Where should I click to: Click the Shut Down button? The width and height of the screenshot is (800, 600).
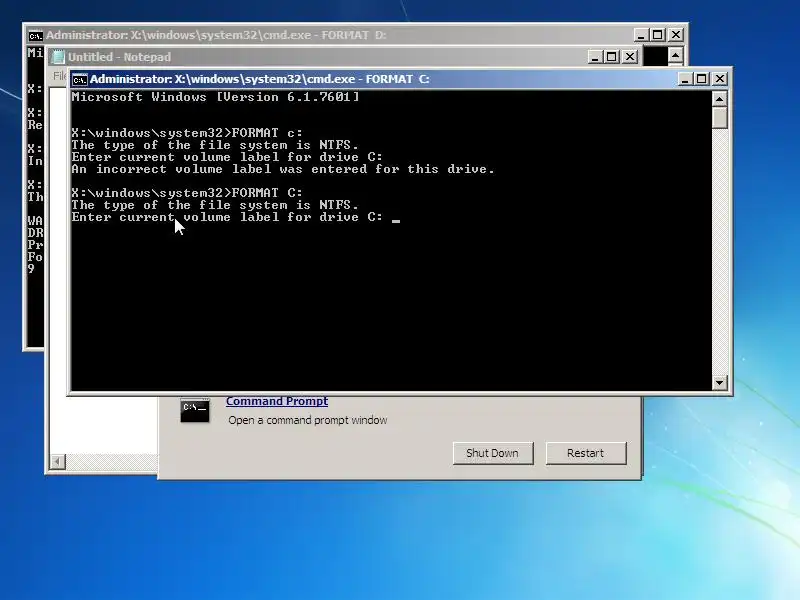(x=493, y=453)
